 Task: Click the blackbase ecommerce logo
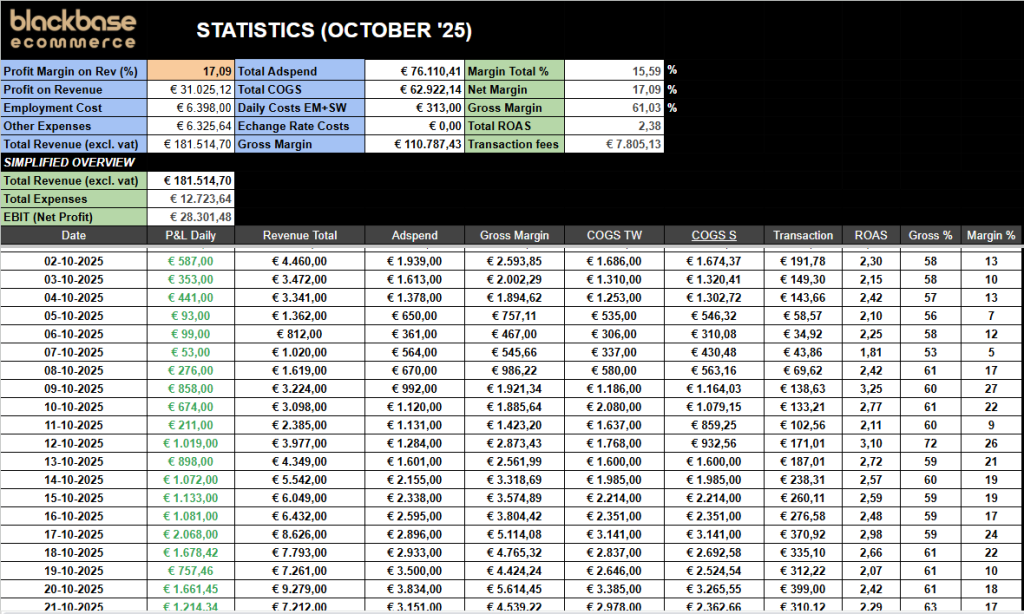tap(72, 27)
